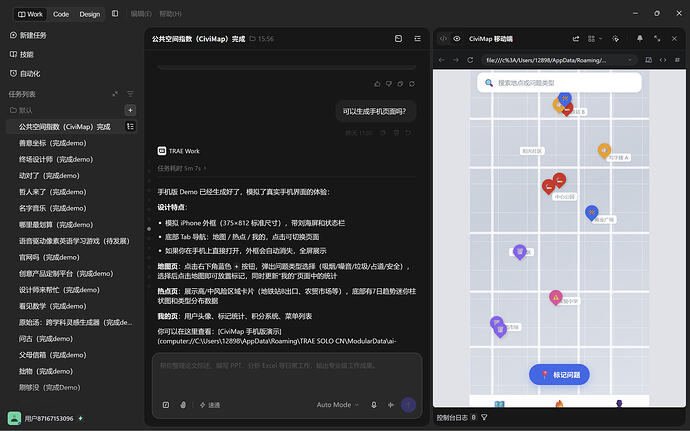Click the thumbs-up icon on the response
This screenshot has height=431, width=690.
click(x=377, y=84)
